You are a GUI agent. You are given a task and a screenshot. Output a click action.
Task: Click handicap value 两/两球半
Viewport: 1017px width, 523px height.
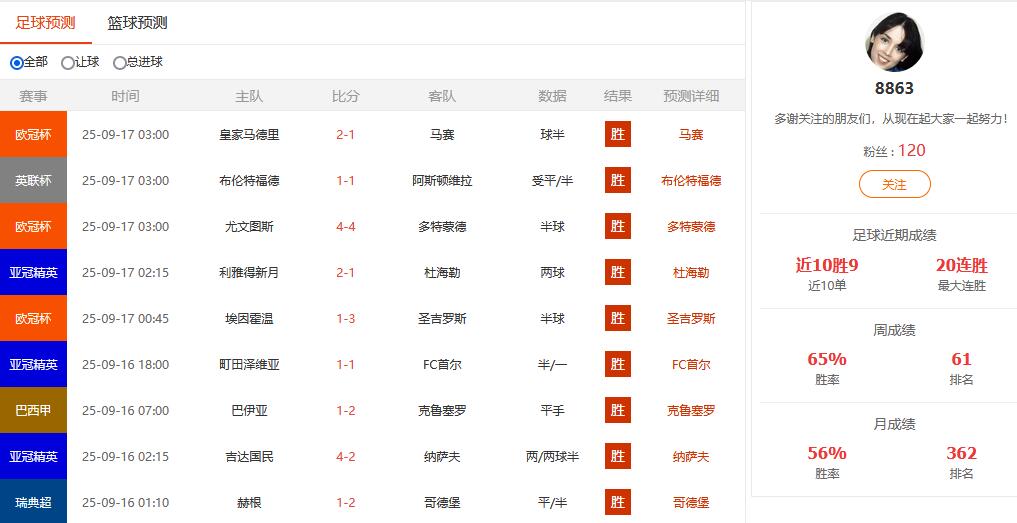click(553, 457)
